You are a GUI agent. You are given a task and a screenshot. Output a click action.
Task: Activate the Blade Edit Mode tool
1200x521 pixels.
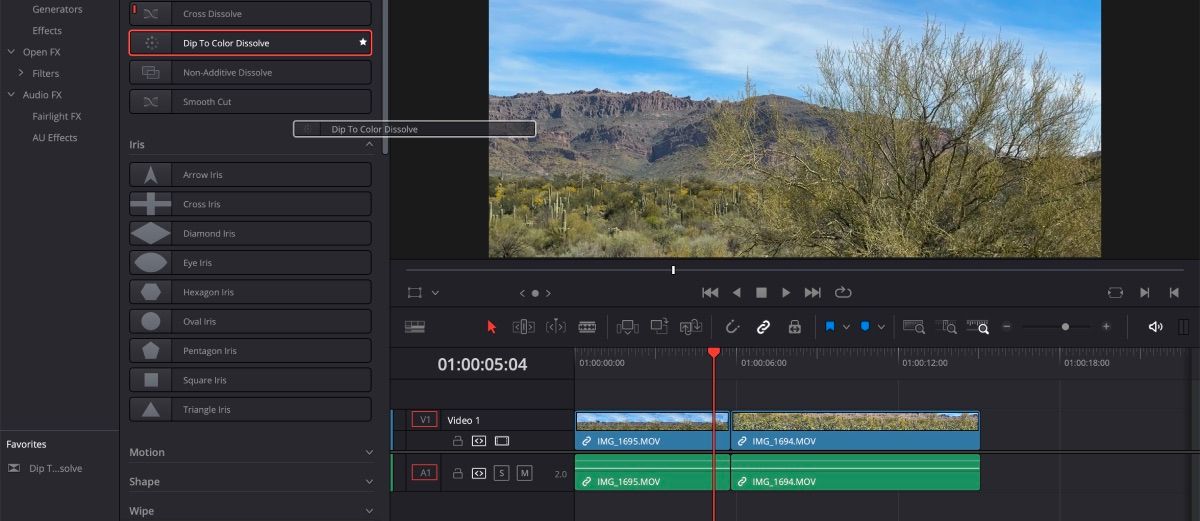pyautogui.click(x=587, y=327)
